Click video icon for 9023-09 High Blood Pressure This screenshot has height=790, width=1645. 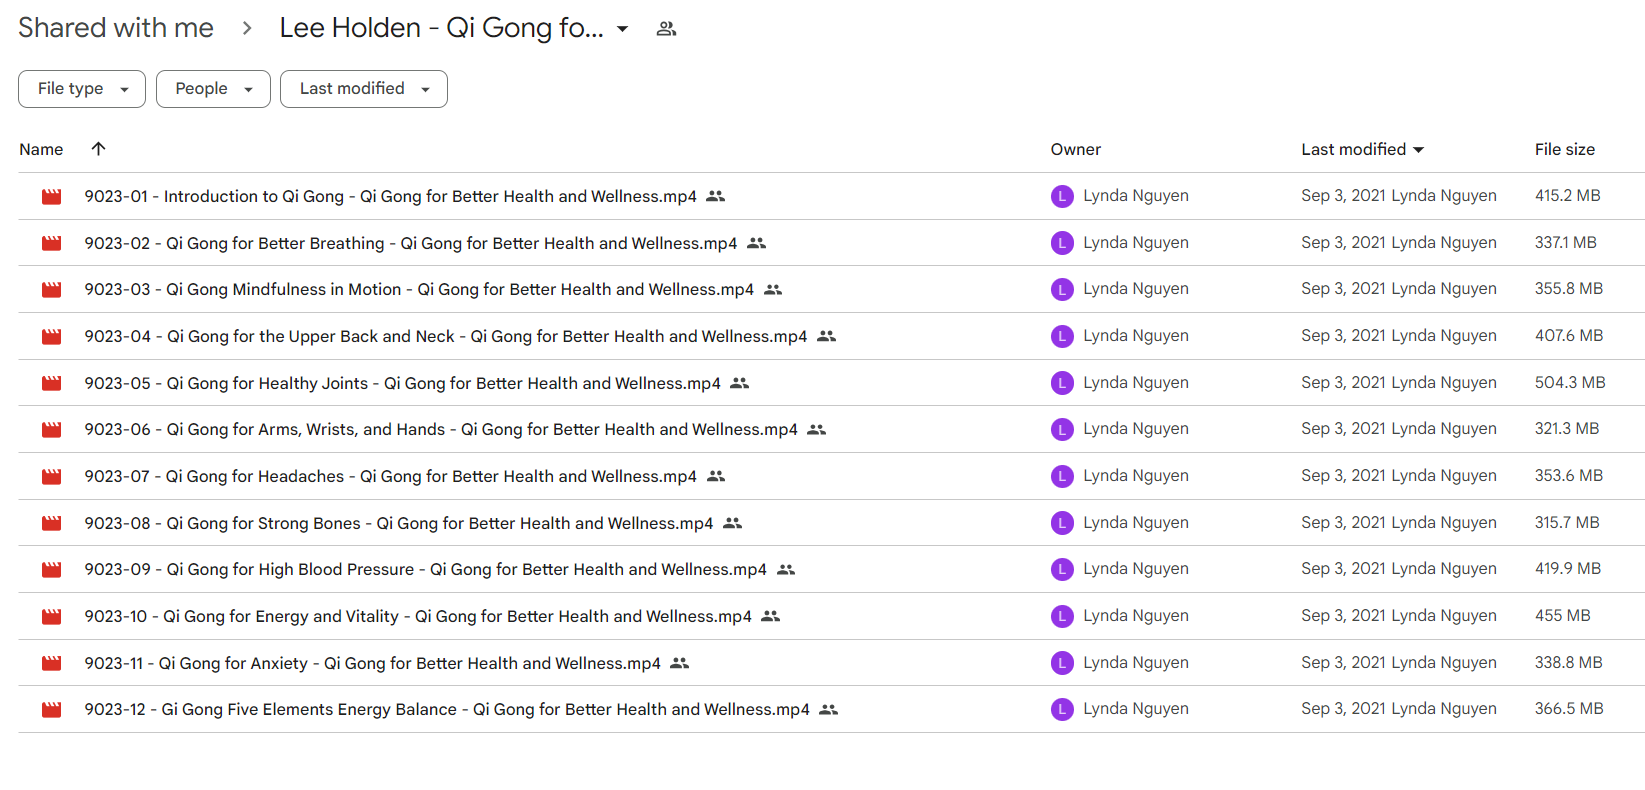point(52,570)
